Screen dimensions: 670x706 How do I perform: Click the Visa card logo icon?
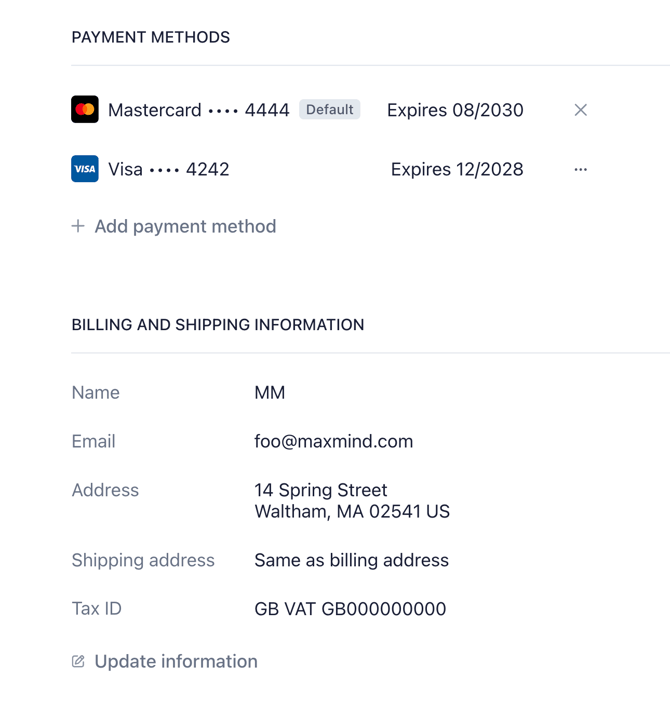[x=85, y=169]
